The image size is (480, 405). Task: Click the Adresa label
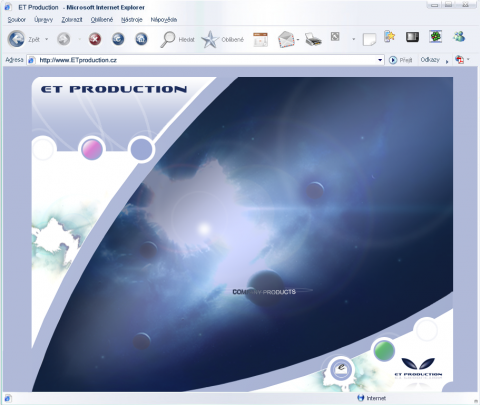click(x=14, y=60)
